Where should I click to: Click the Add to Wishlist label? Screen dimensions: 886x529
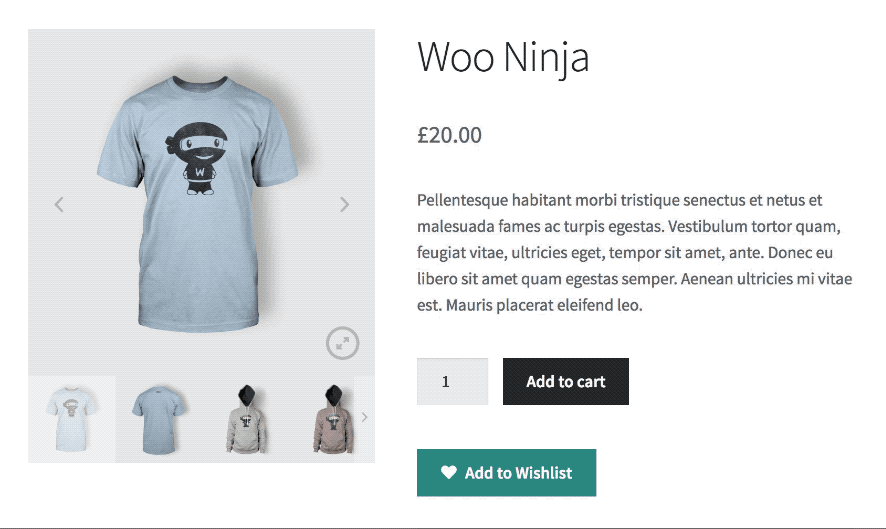coord(518,473)
